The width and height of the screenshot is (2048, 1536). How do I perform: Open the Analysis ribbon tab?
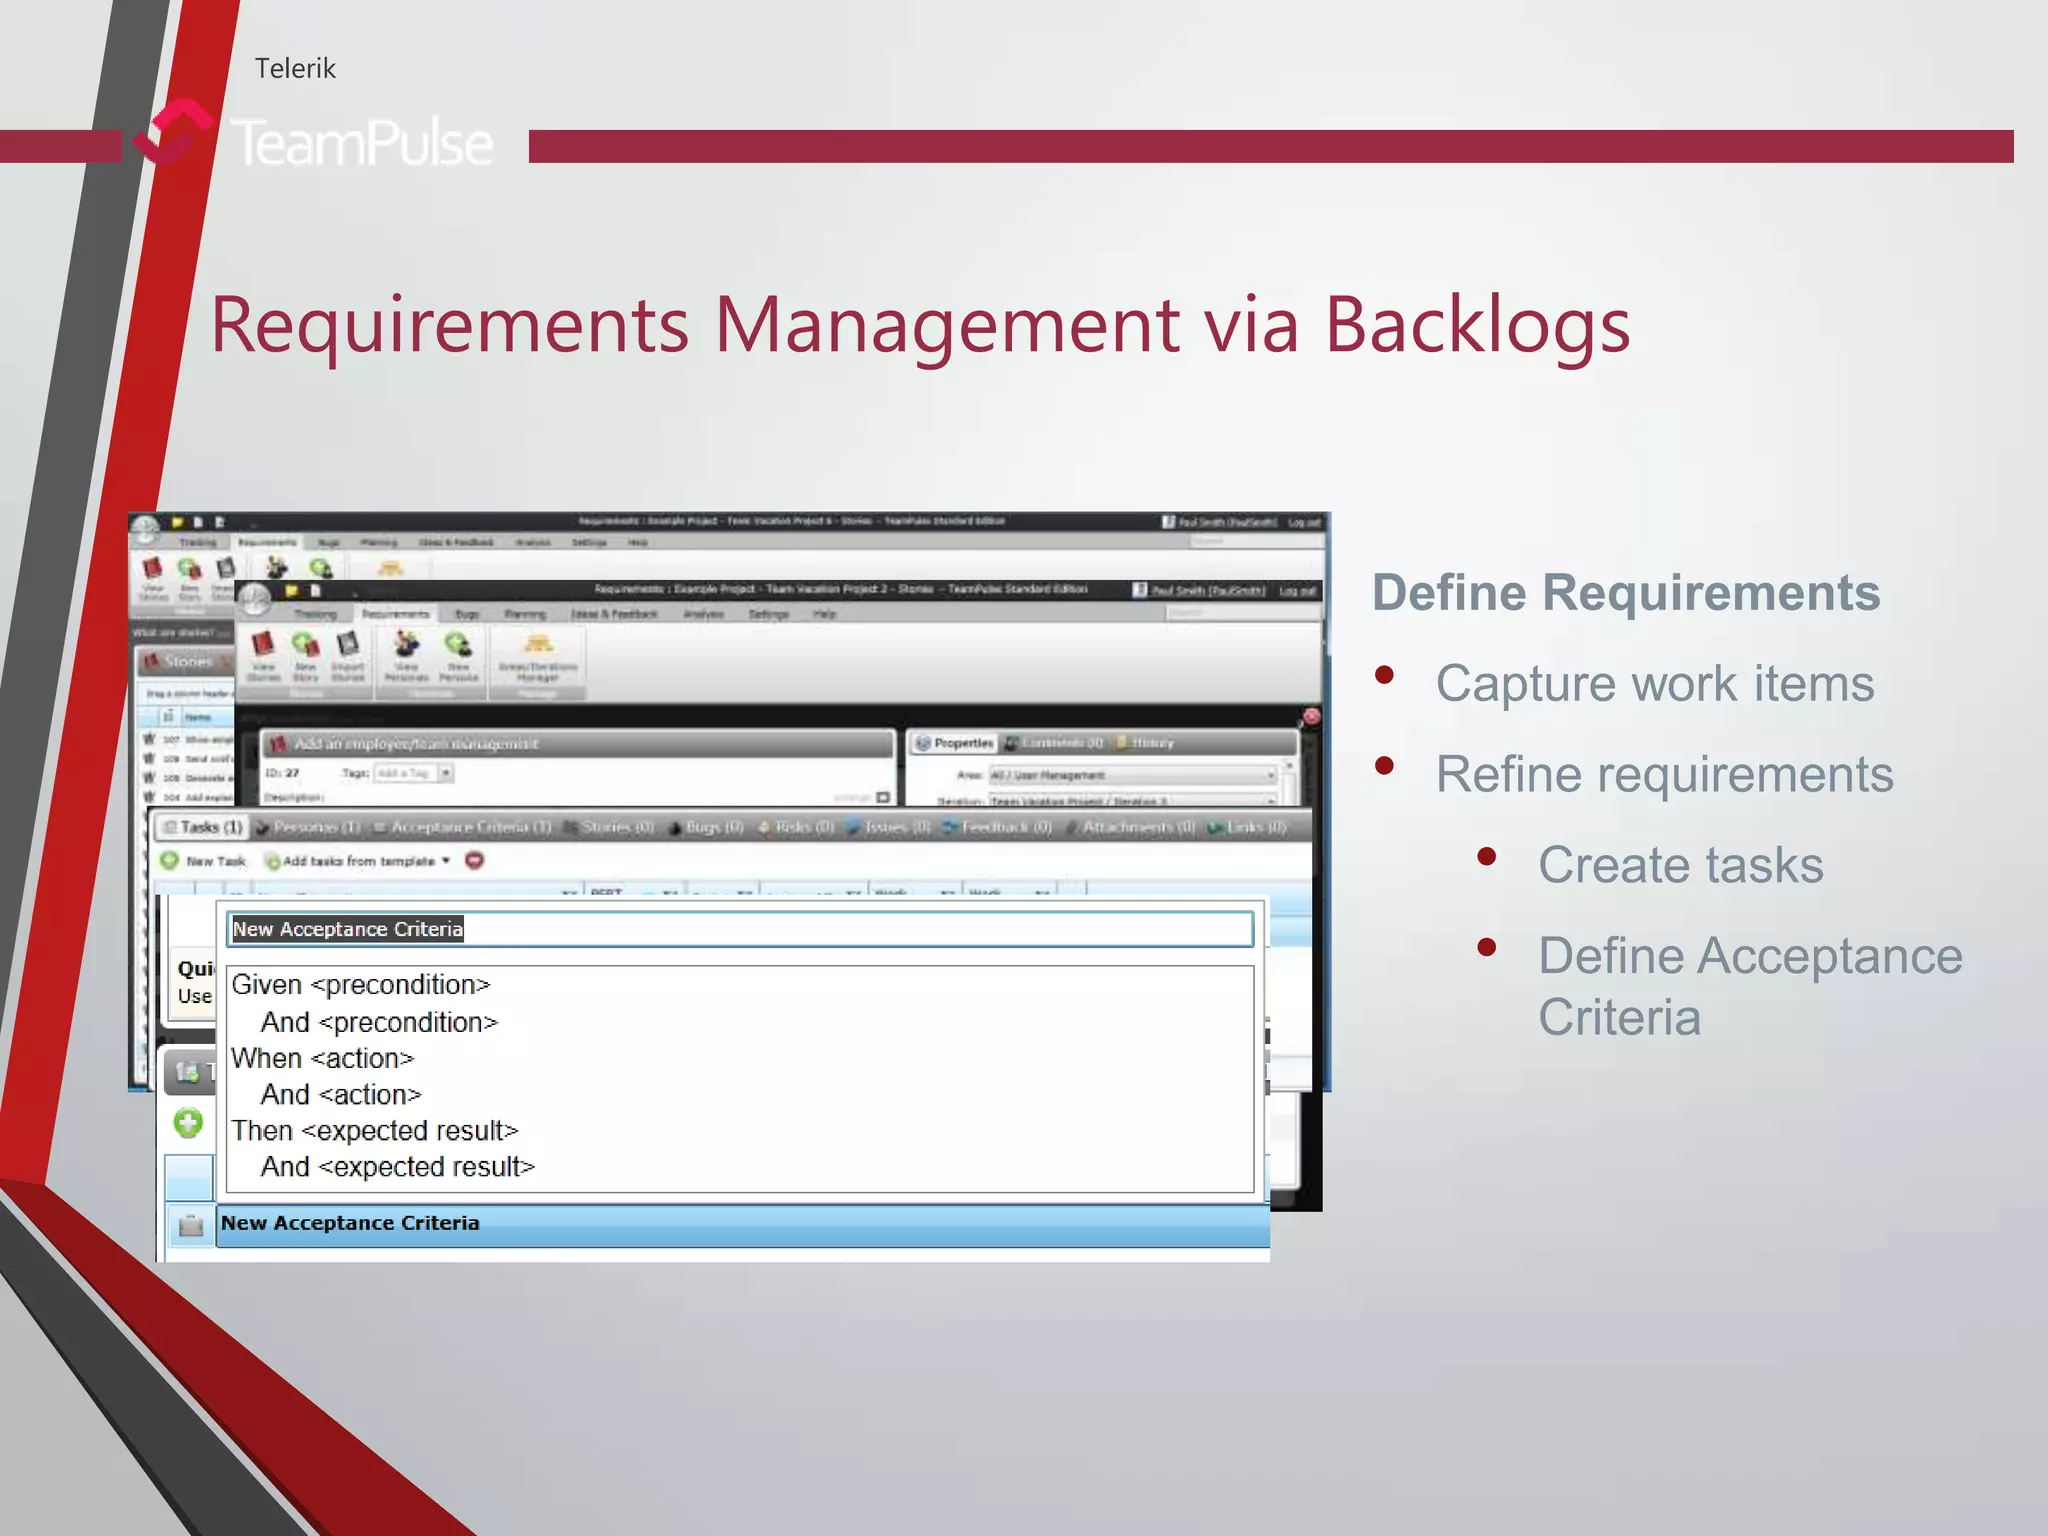pos(703,614)
